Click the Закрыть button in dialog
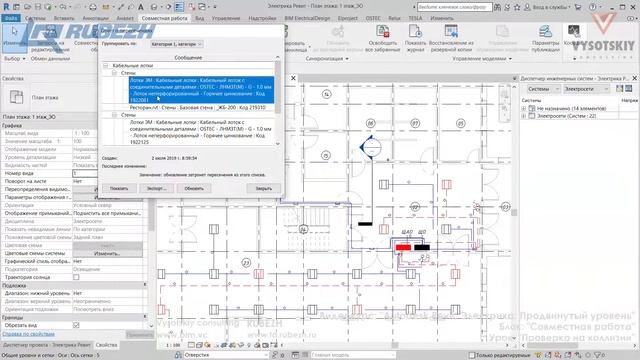The height and width of the screenshot is (360, 640). point(264,188)
